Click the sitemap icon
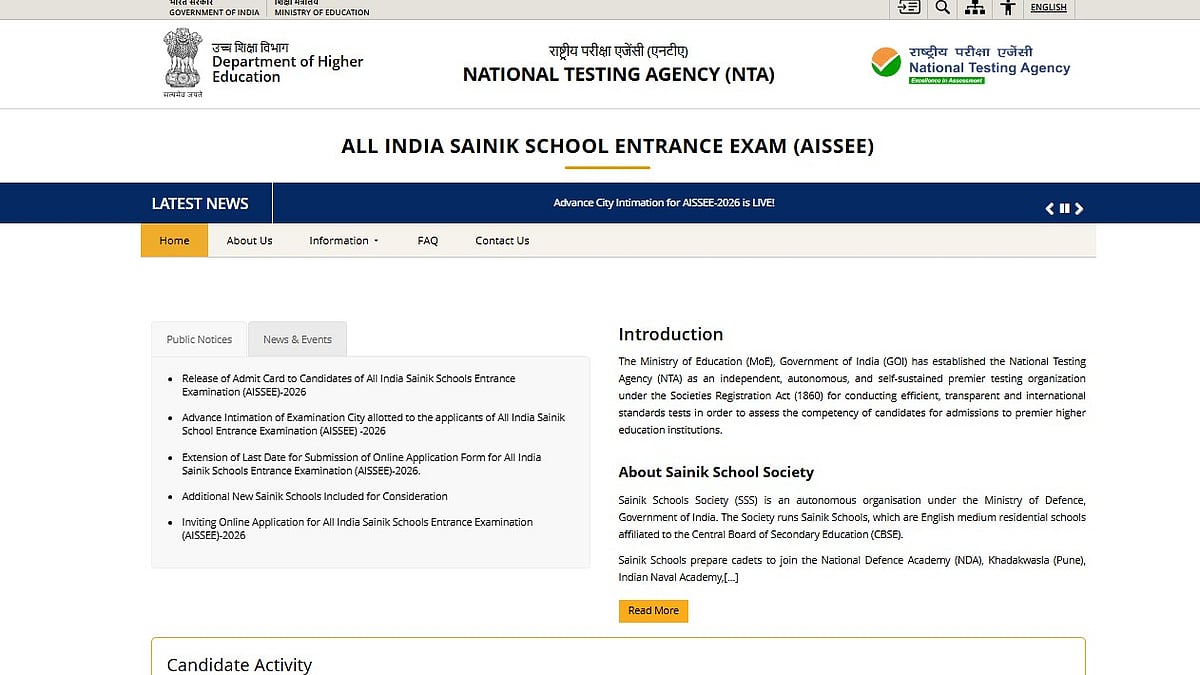Image resolution: width=1200 pixels, height=675 pixels. (975, 7)
